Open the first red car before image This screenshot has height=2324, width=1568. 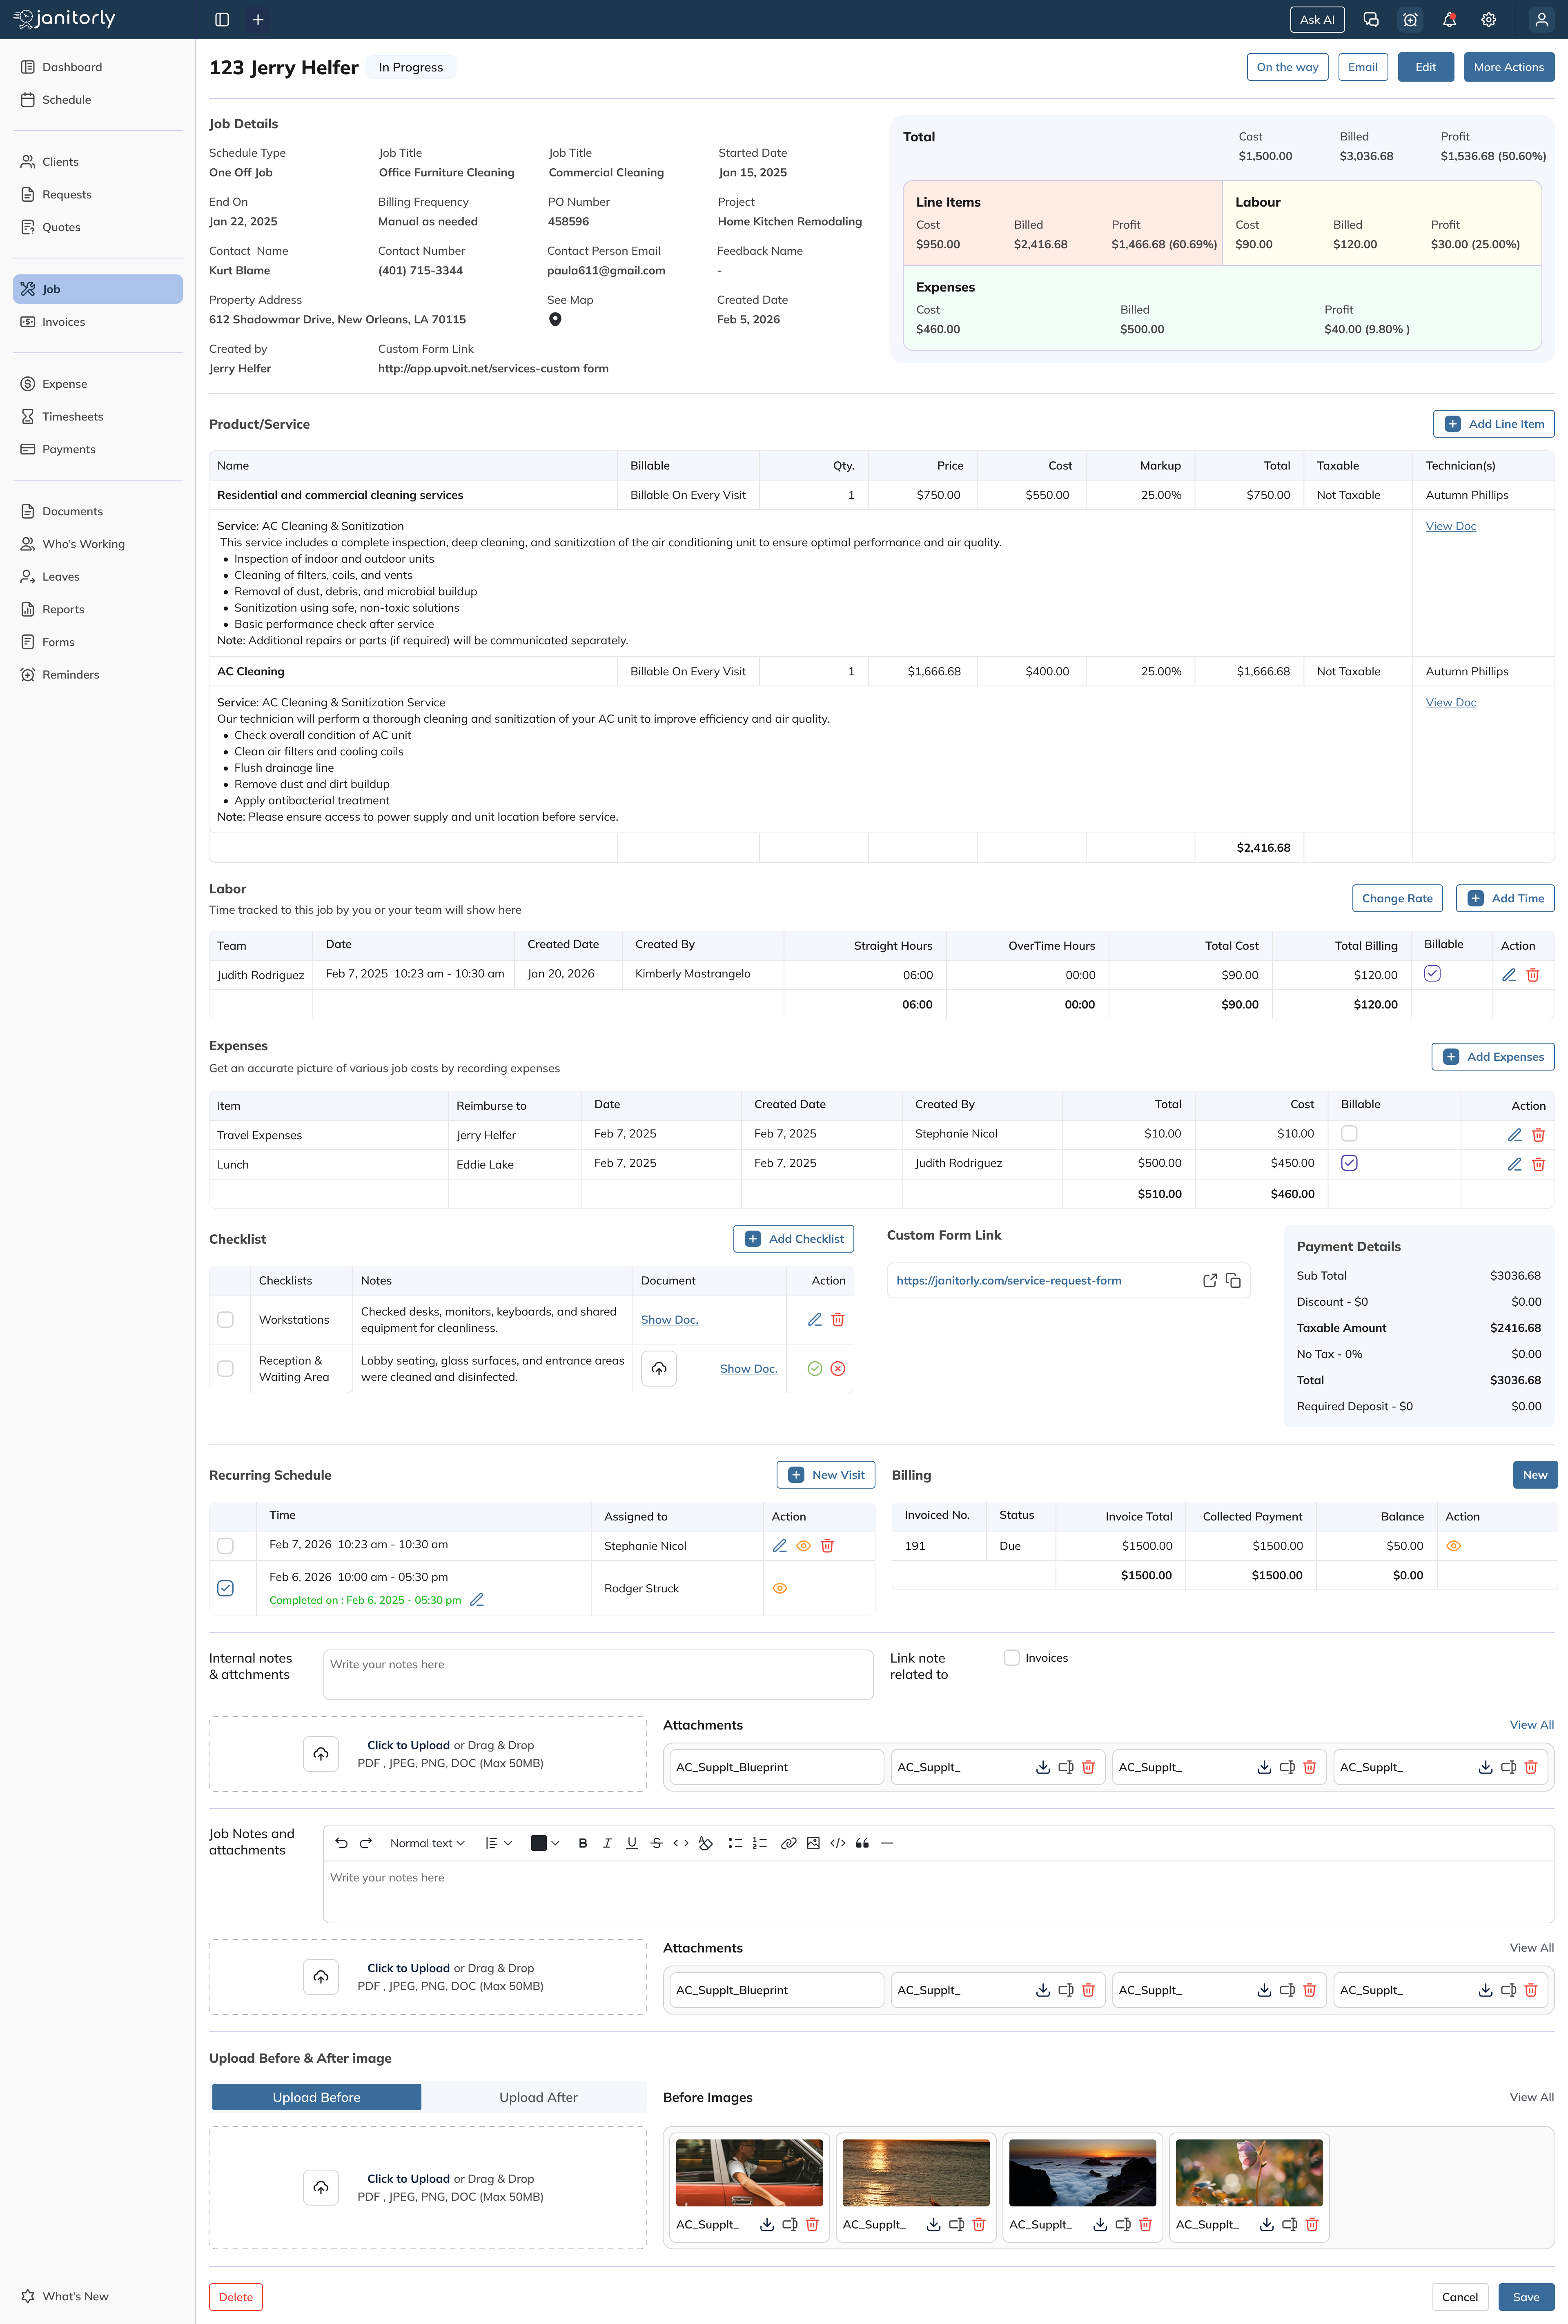click(749, 2173)
